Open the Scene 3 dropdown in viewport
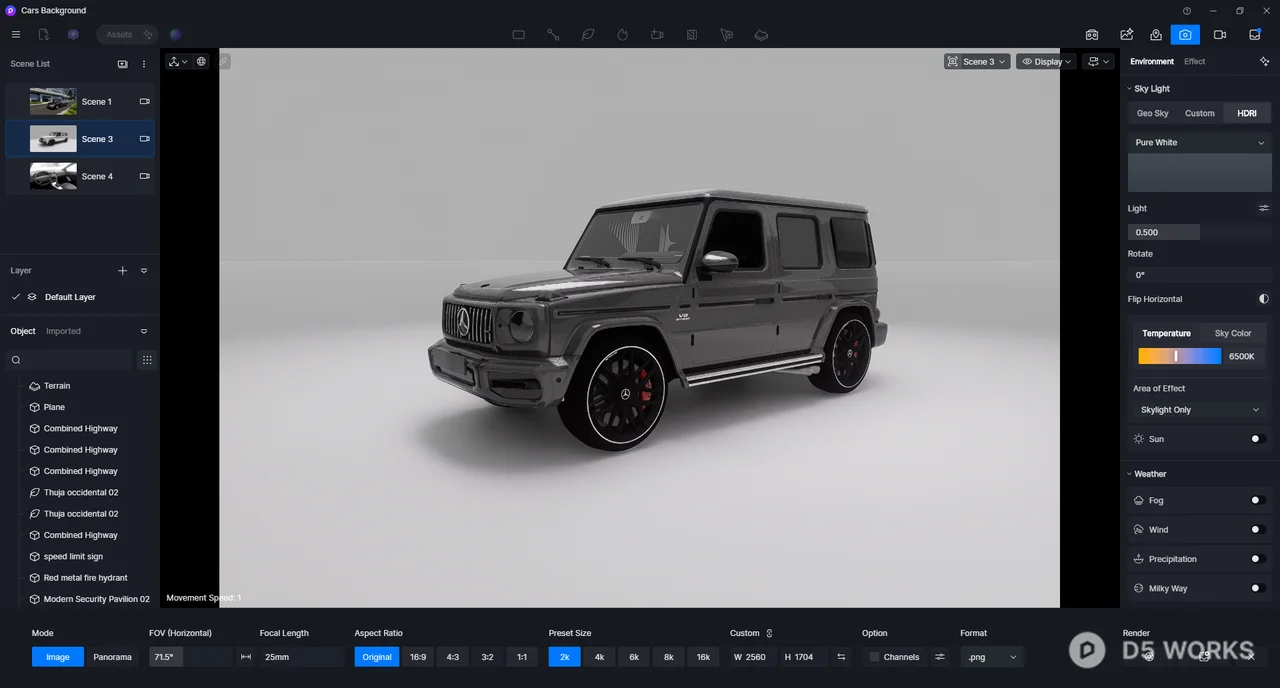 pos(977,61)
